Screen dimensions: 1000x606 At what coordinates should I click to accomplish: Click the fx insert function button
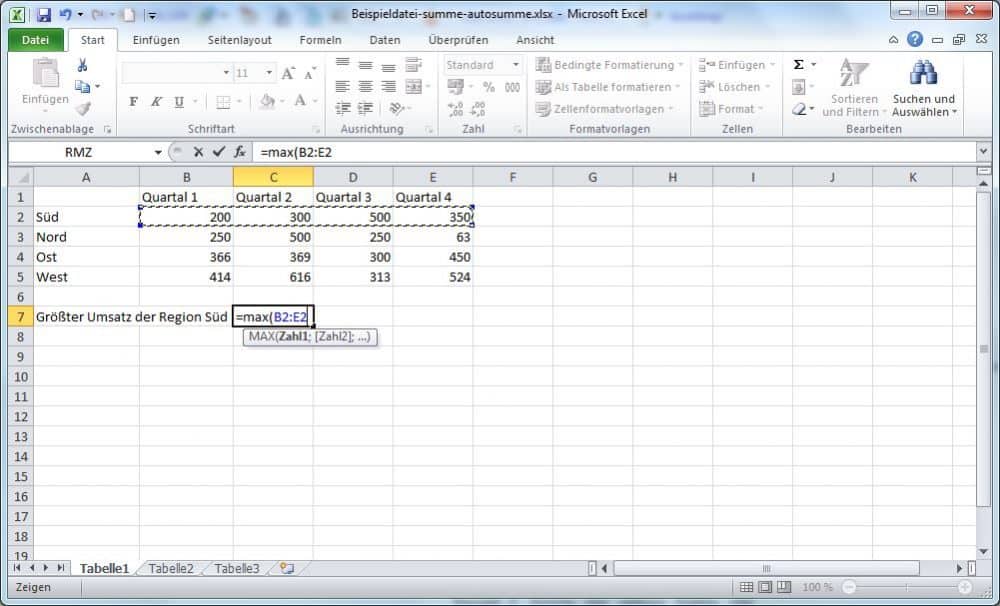(x=240, y=152)
